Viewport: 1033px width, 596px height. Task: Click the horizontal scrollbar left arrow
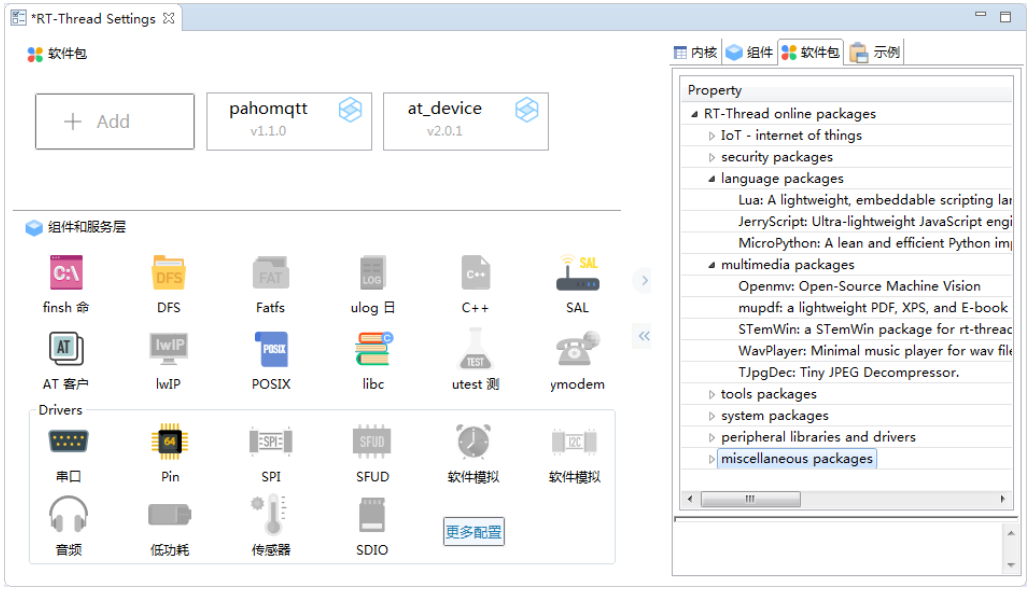(x=690, y=500)
